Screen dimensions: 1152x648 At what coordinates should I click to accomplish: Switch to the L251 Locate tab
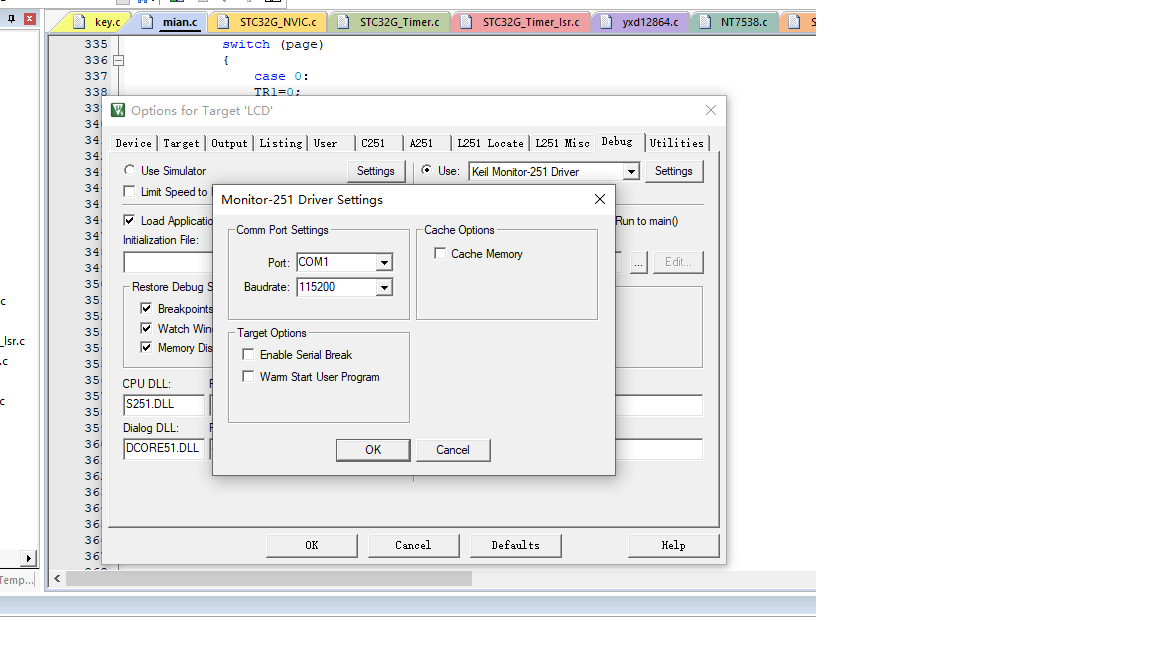[490, 143]
